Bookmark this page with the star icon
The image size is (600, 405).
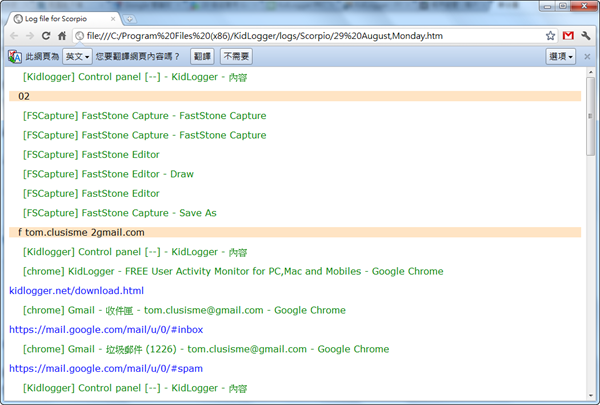coord(550,35)
